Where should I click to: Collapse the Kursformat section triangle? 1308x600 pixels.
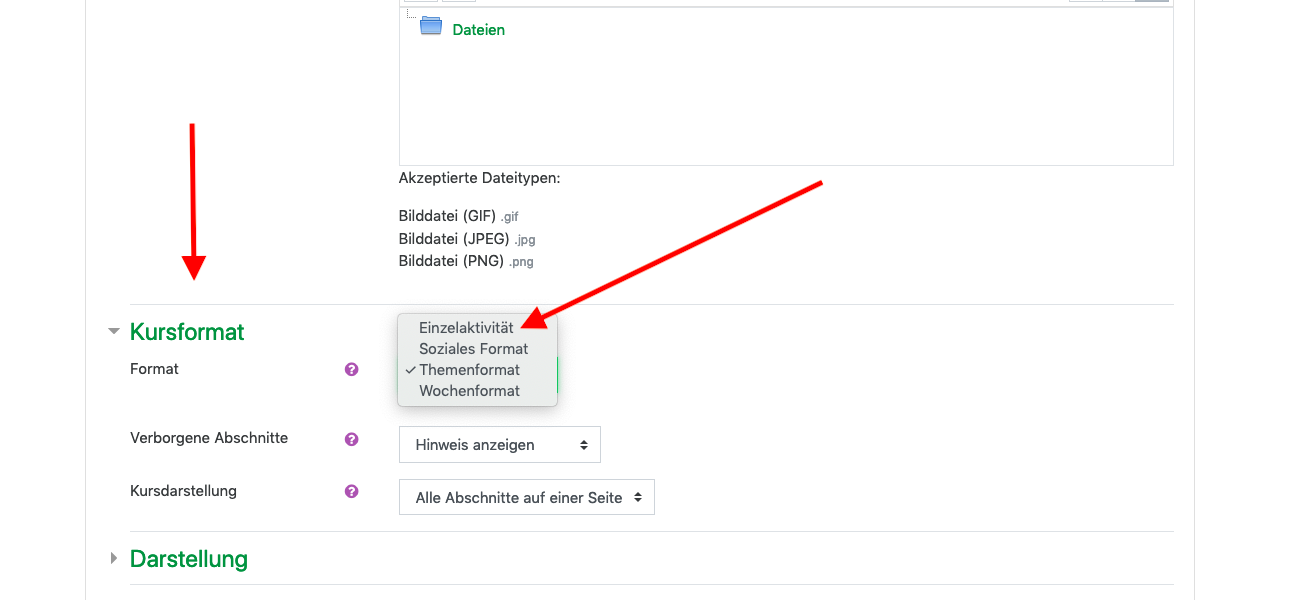[x=114, y=331]
